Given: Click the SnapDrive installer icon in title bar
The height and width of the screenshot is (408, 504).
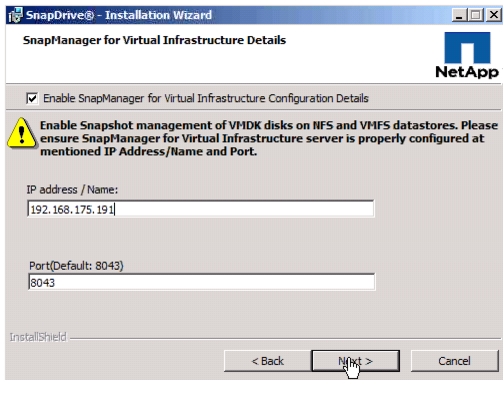Looking at the screenshot, I should tap(15, 15).
